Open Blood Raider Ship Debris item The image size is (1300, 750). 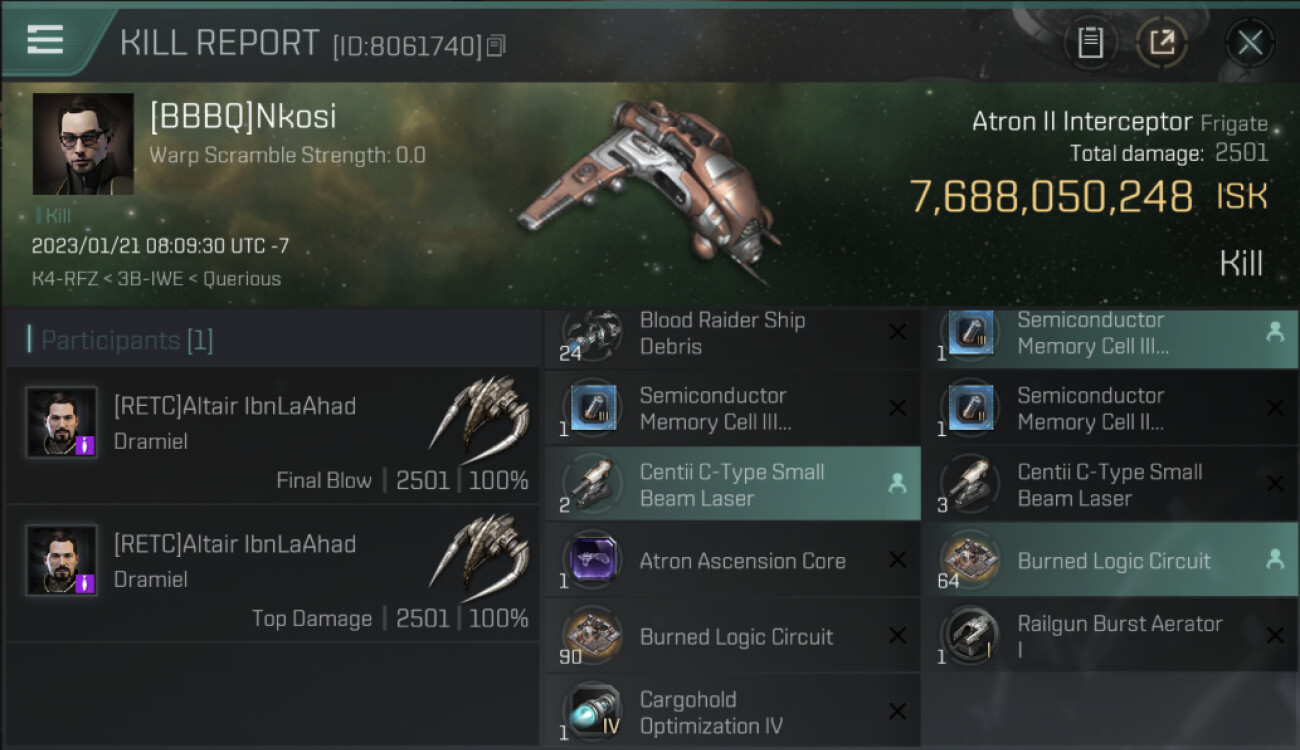(733, 334)
